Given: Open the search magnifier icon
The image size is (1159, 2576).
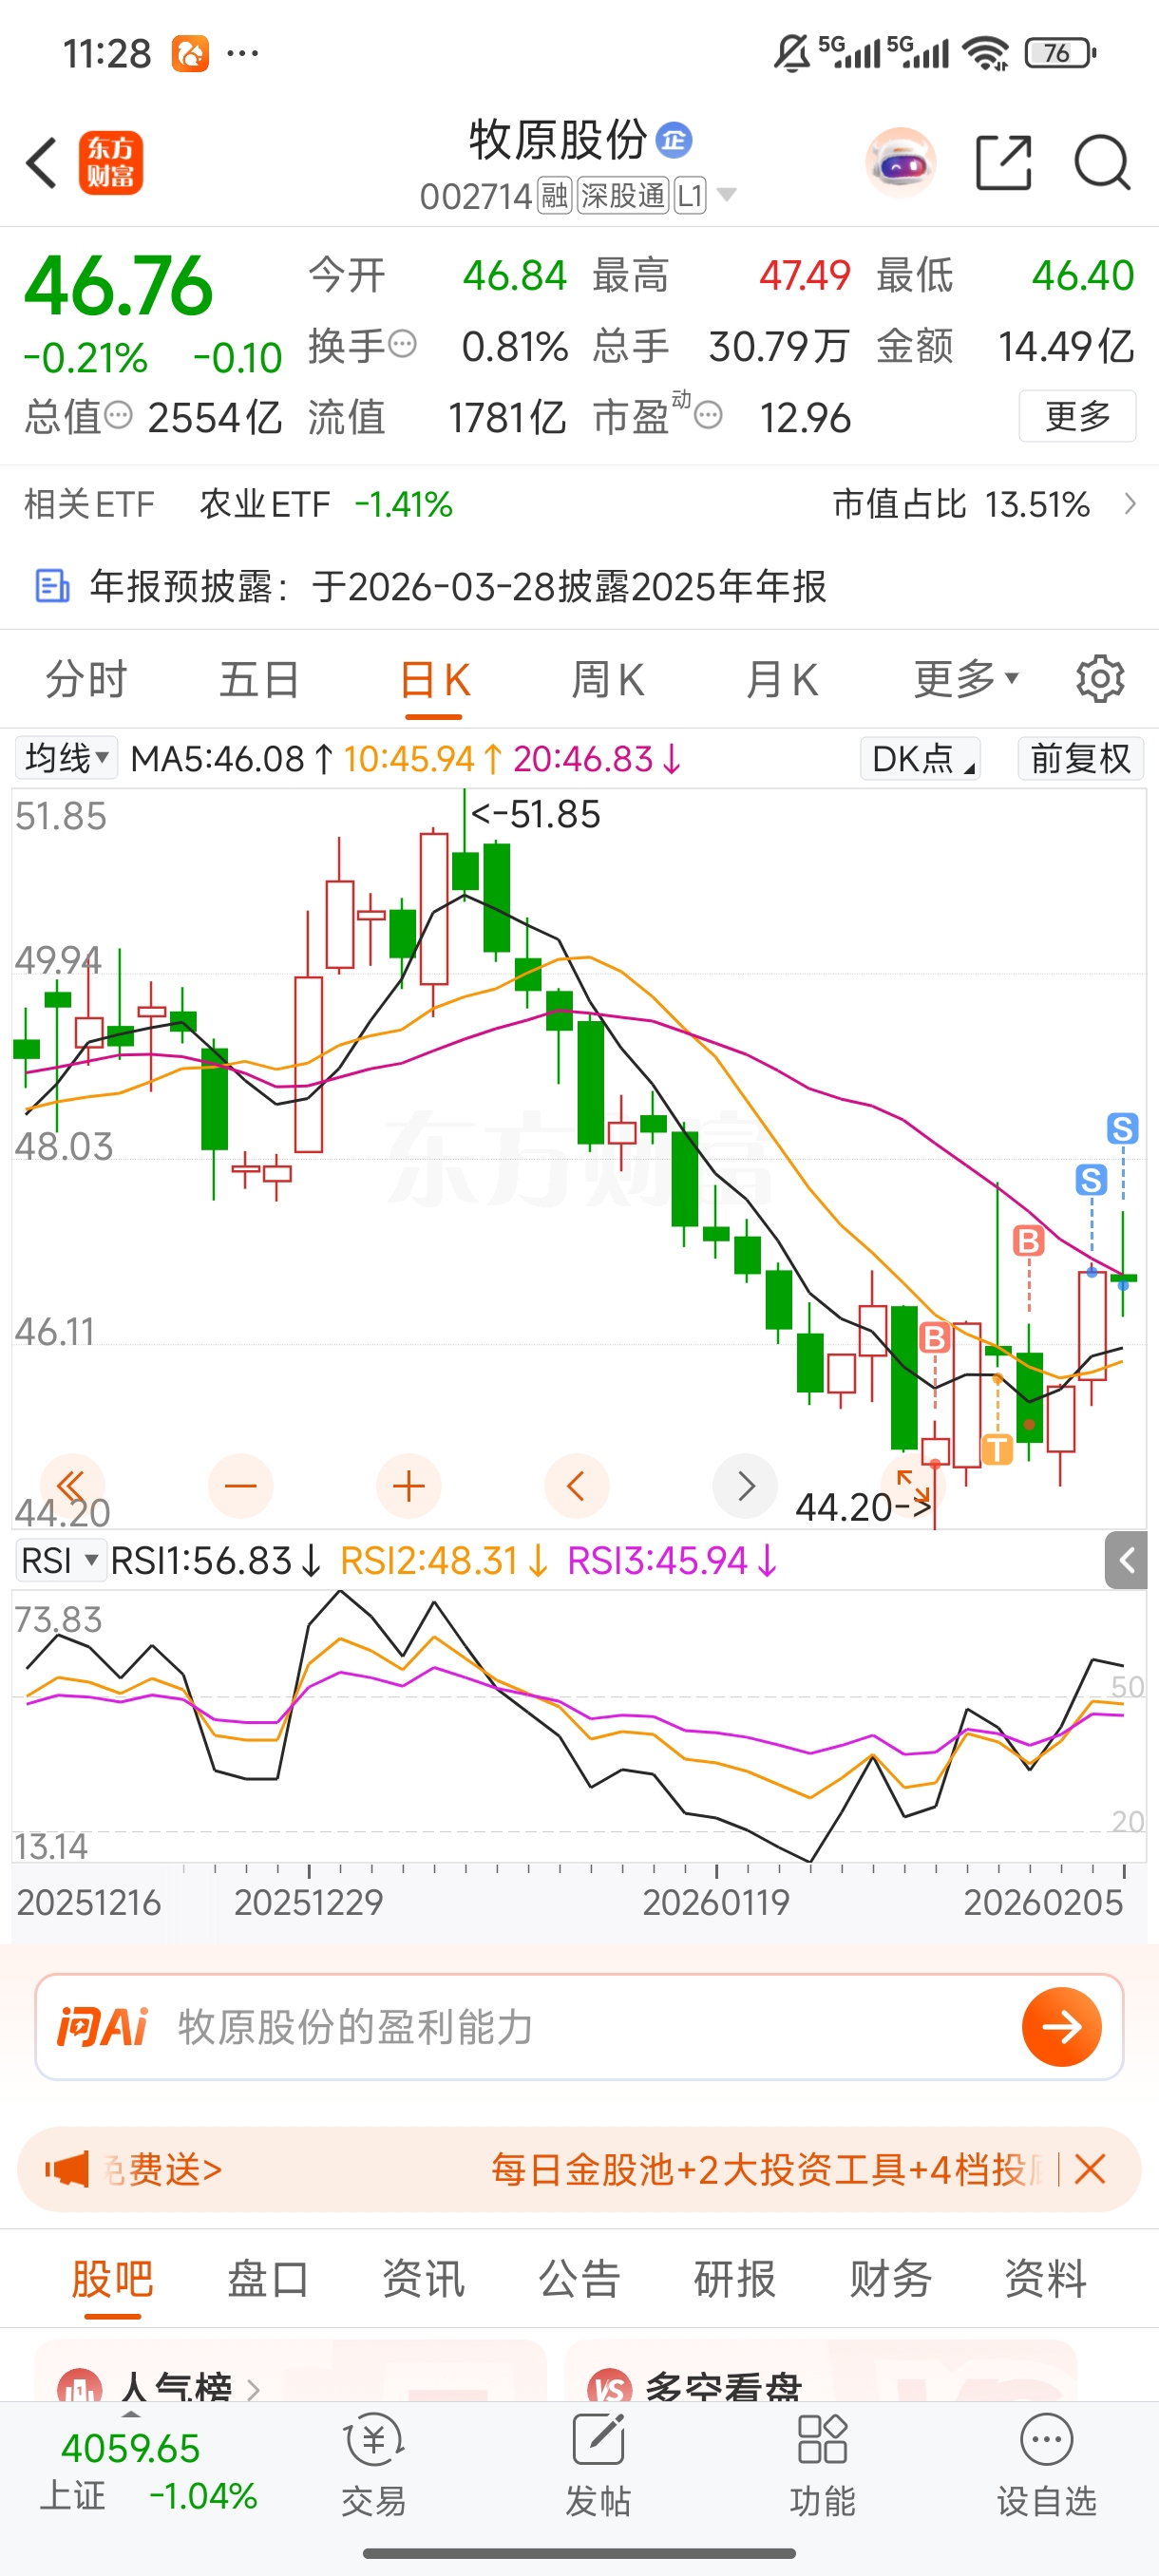Looking at the screenshot, I should [x=1102, y=162].
